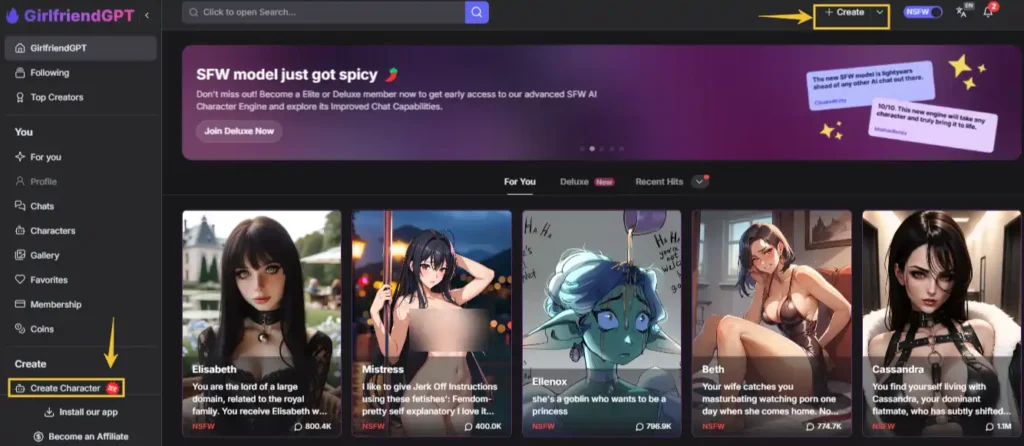Expand the Create dropdown at top
The image size is (1024, 446).
tap(879, 12)
